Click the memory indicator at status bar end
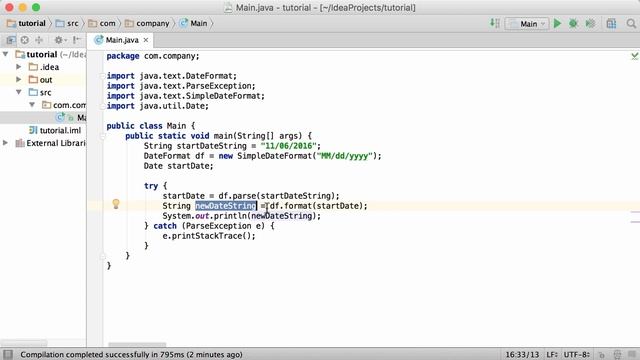The image size is (640, 360). 632,355
